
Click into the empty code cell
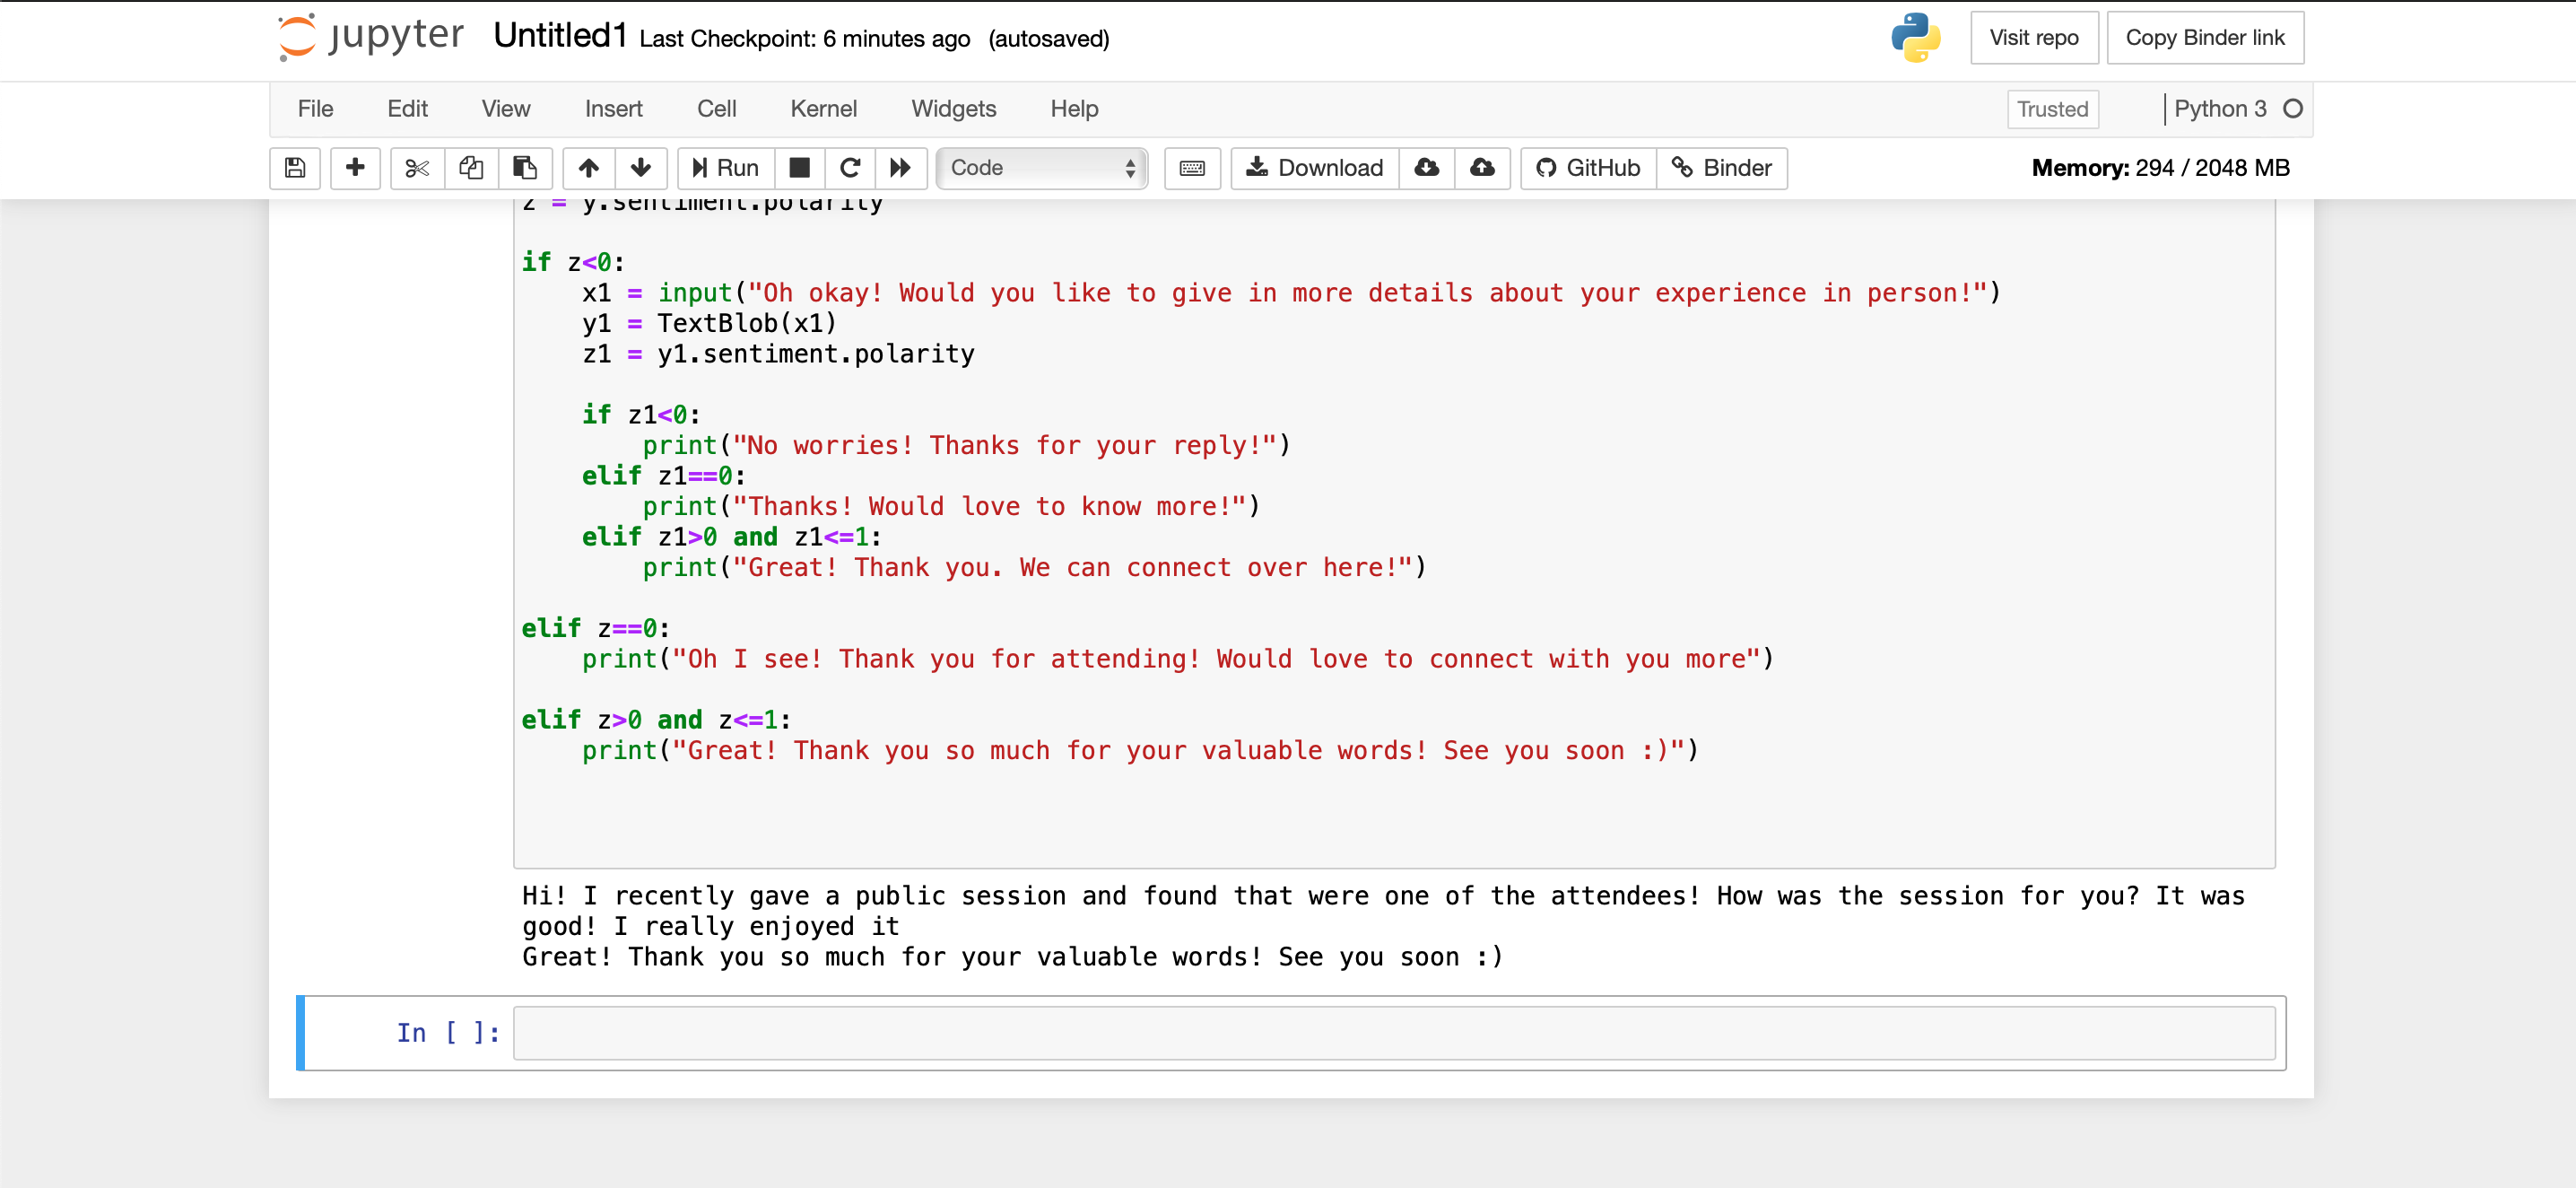click(1393, 1033)
